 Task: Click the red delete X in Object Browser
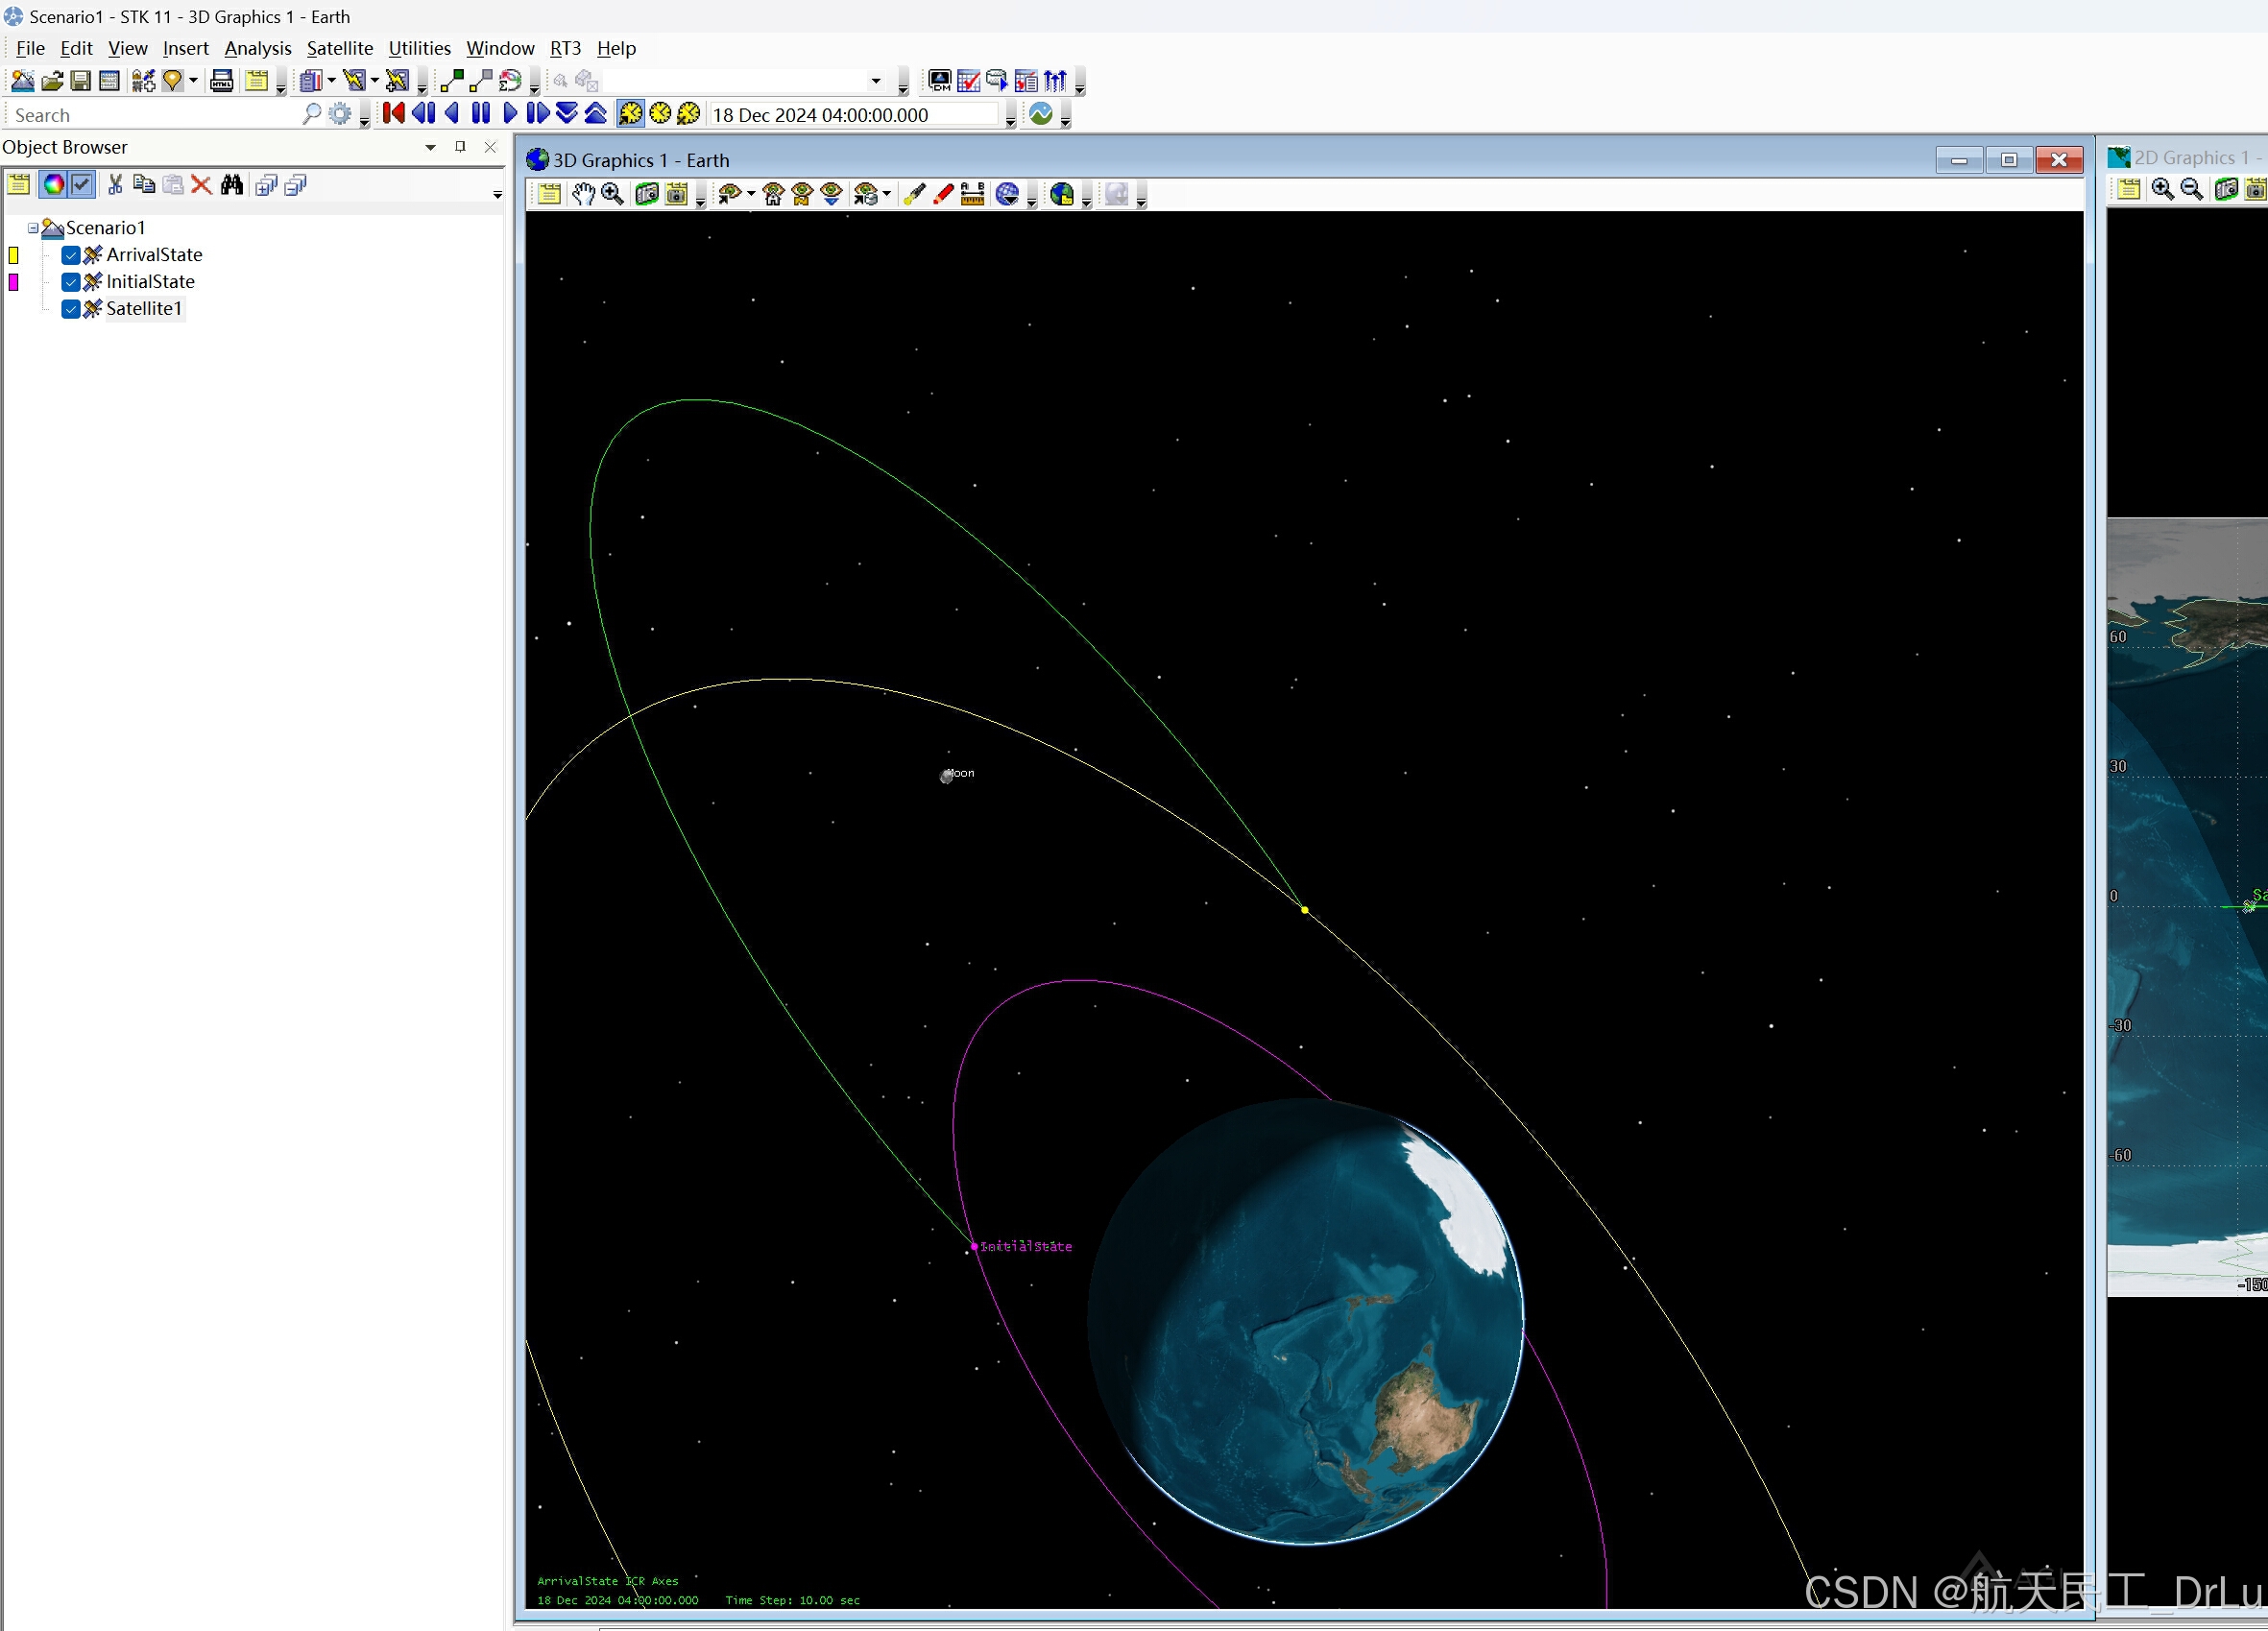point(201,185)
